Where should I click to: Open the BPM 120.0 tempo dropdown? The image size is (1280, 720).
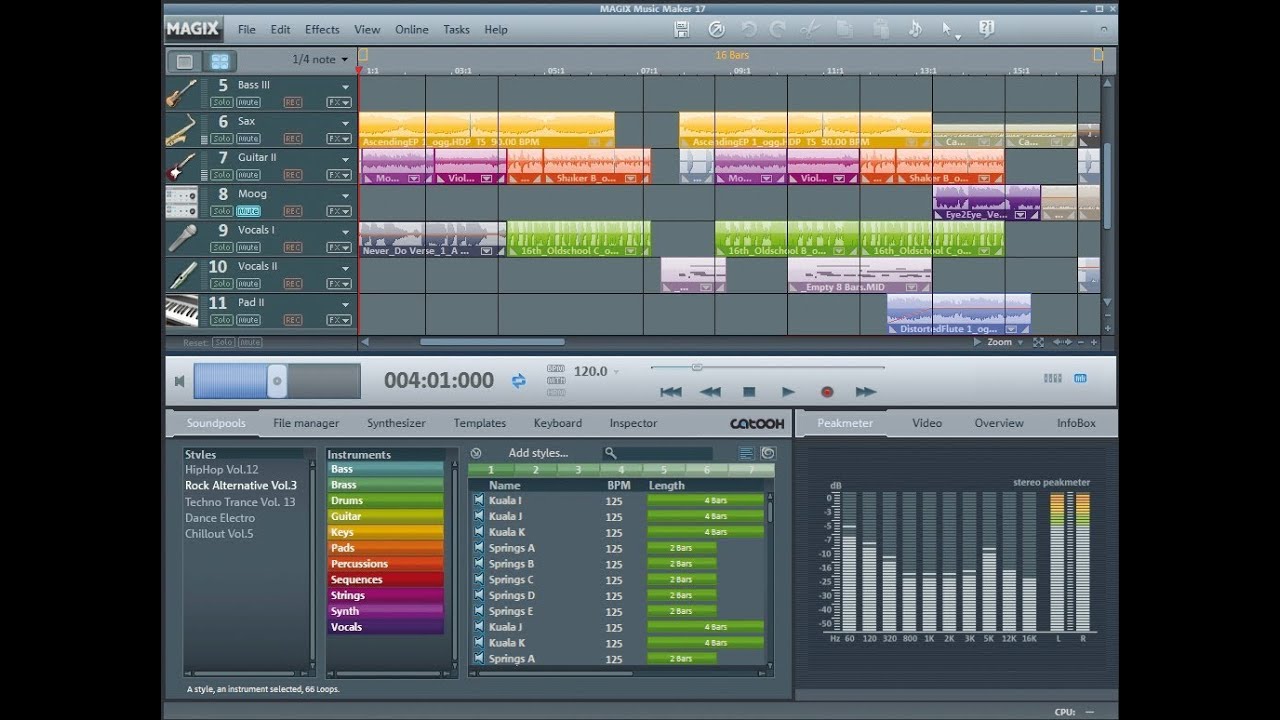tap(616, 372)
